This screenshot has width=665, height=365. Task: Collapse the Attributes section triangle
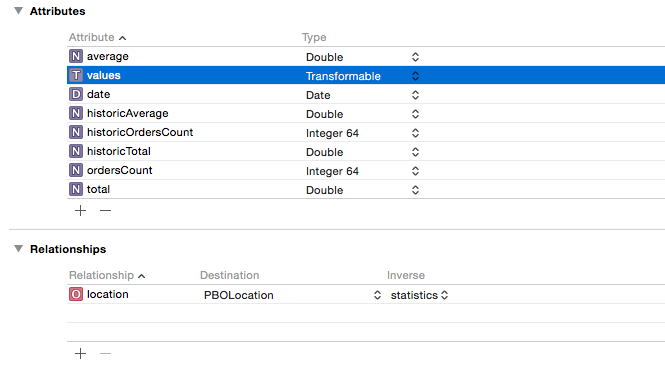coord(18,11)
